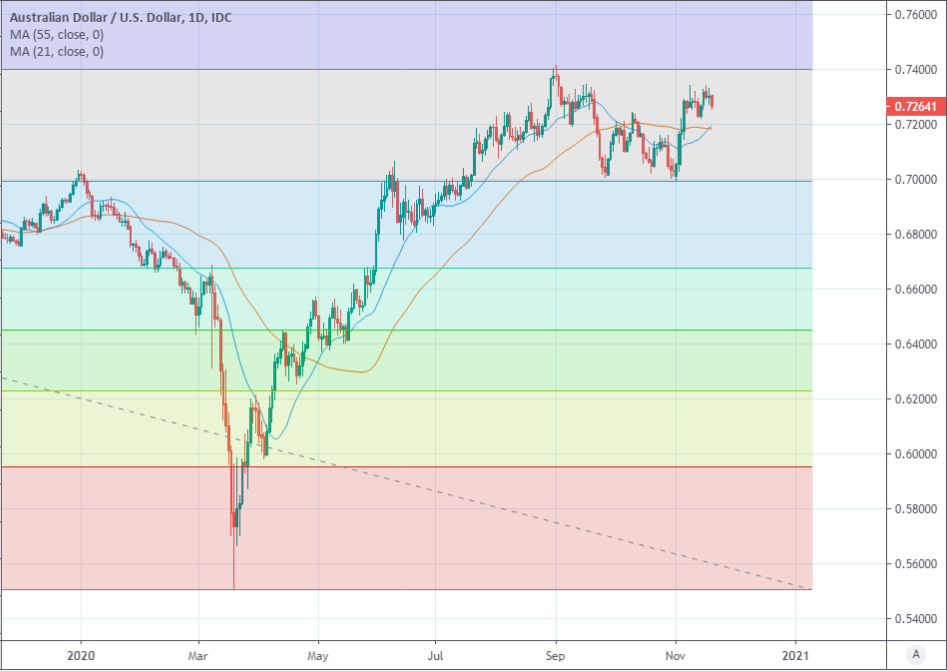Click the Sep label on time axis
Image resolution: width=947 pixels, height=671 pixels.
tap(555, 653)
